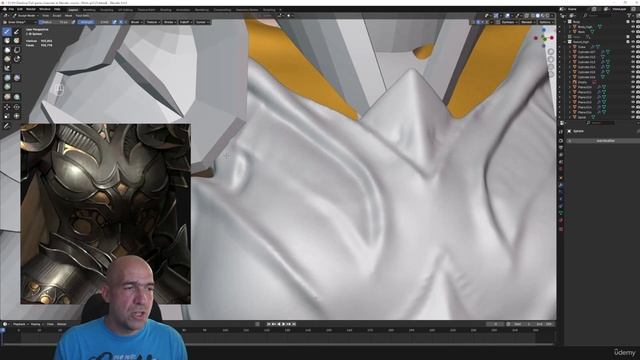This screenshot has height=360, width=640.
Task: Toggle viewport gizmo visibility icon
Action: pos(496,16)
